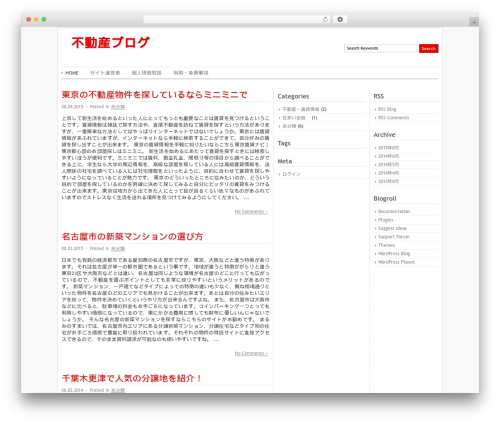Click the Archive sidebar heading
This screenshot has width=500, height=423.
[x=384, y=135]
